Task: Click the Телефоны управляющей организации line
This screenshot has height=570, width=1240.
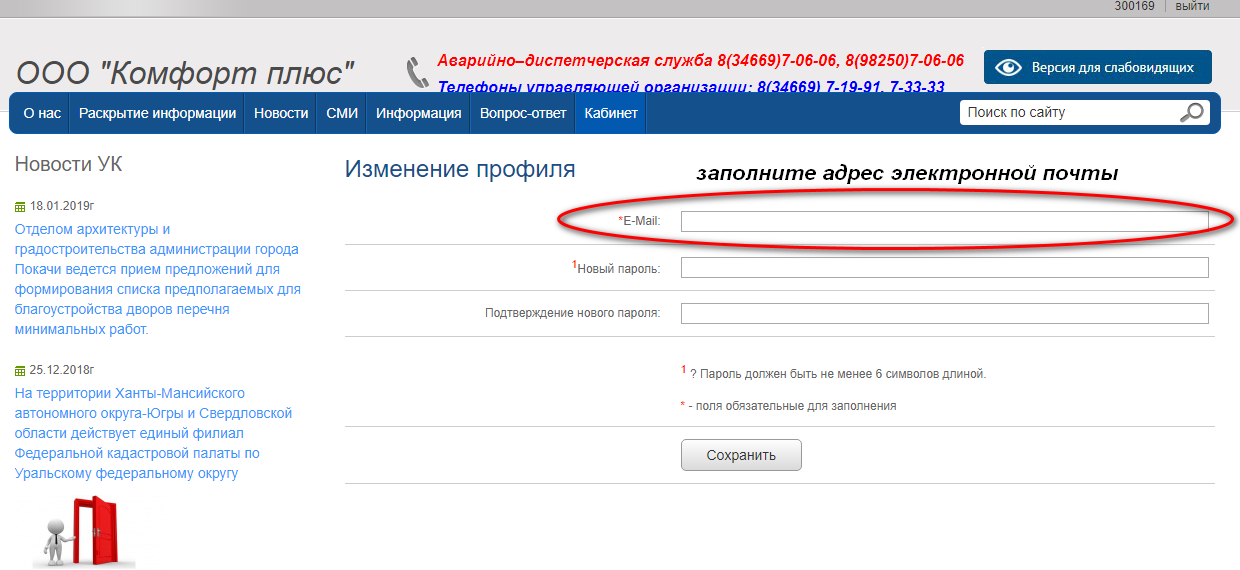Action: (691, 87)
